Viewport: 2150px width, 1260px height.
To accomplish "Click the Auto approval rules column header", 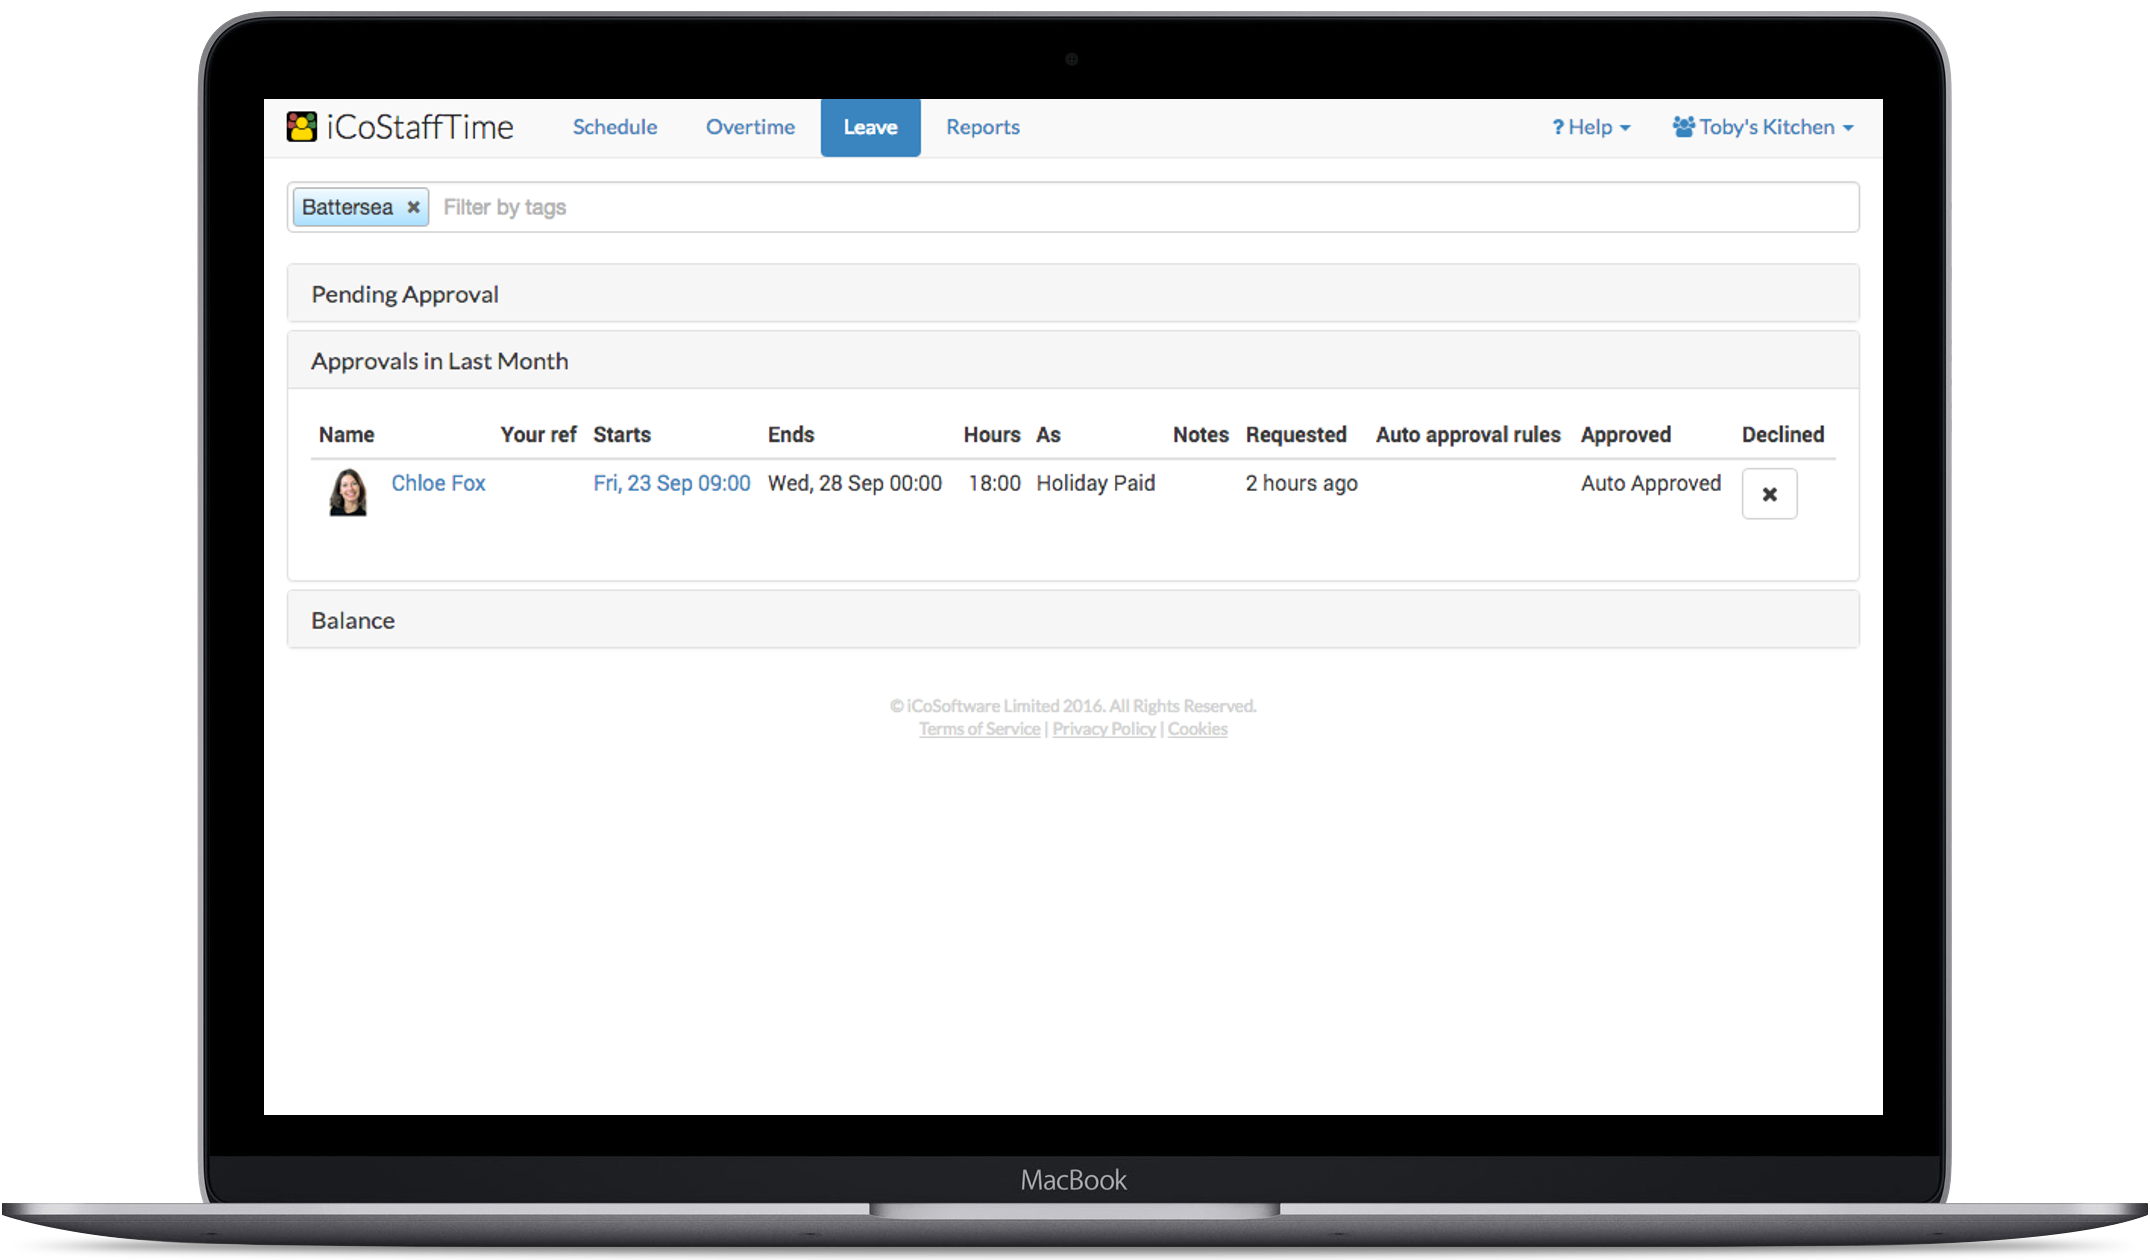I will pos(1468,435).
